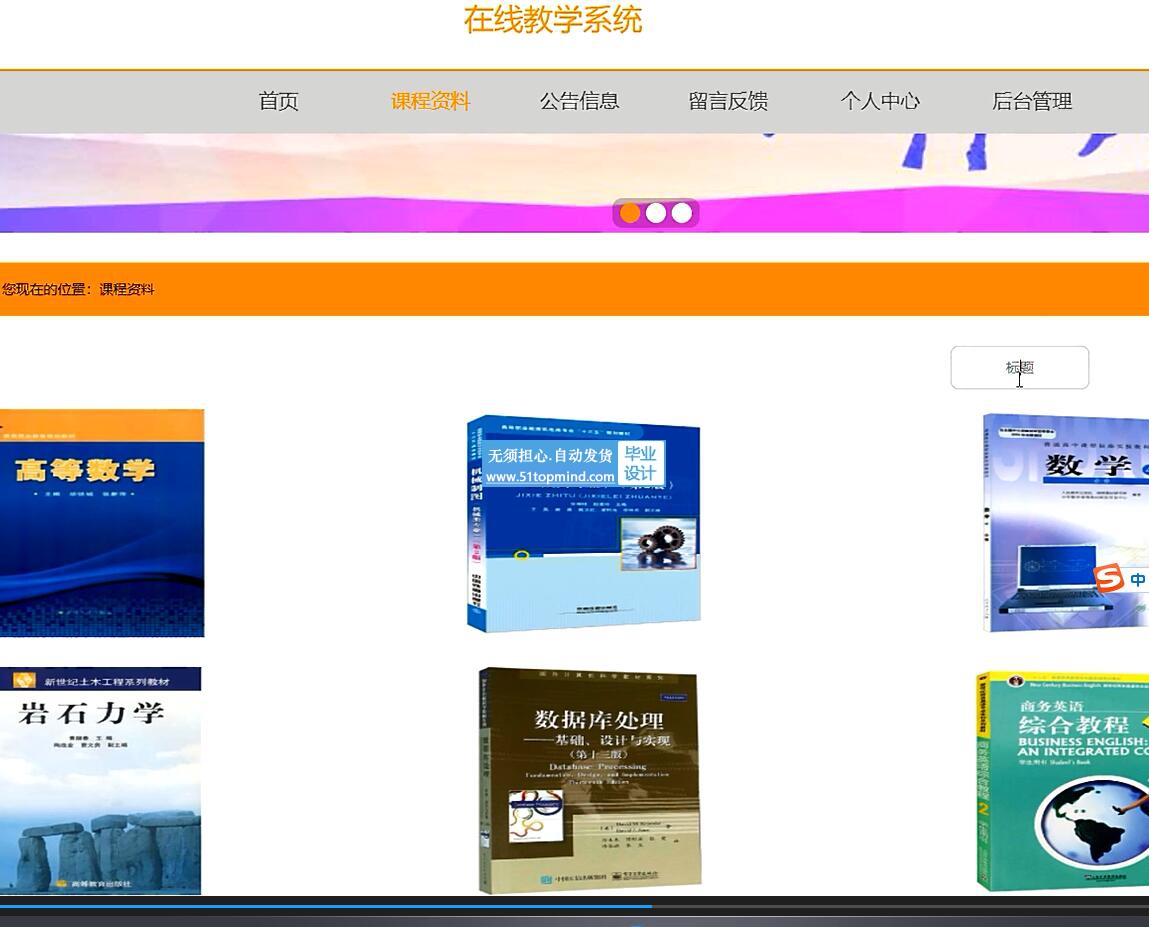
Task: Select the 课程资料 navigation tab
Action: [x=430, y=101]
